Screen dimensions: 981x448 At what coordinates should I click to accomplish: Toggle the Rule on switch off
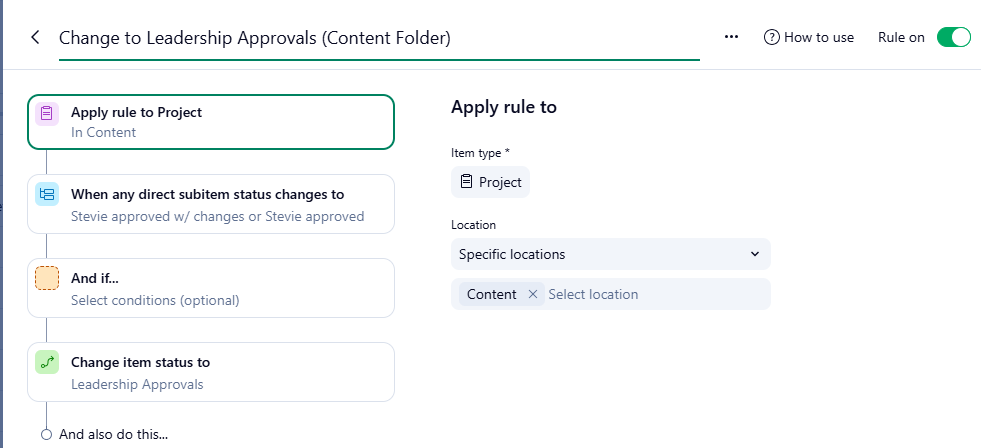(x=953, y=37)
